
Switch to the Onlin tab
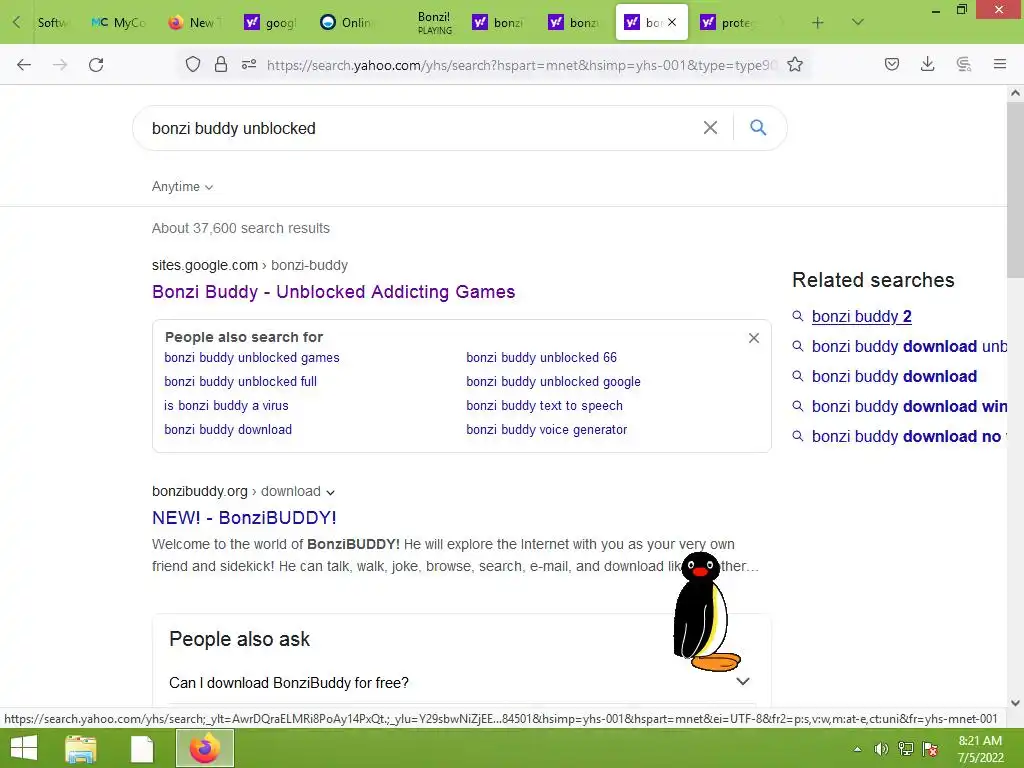pyautogui.click(x=346, y=23)
